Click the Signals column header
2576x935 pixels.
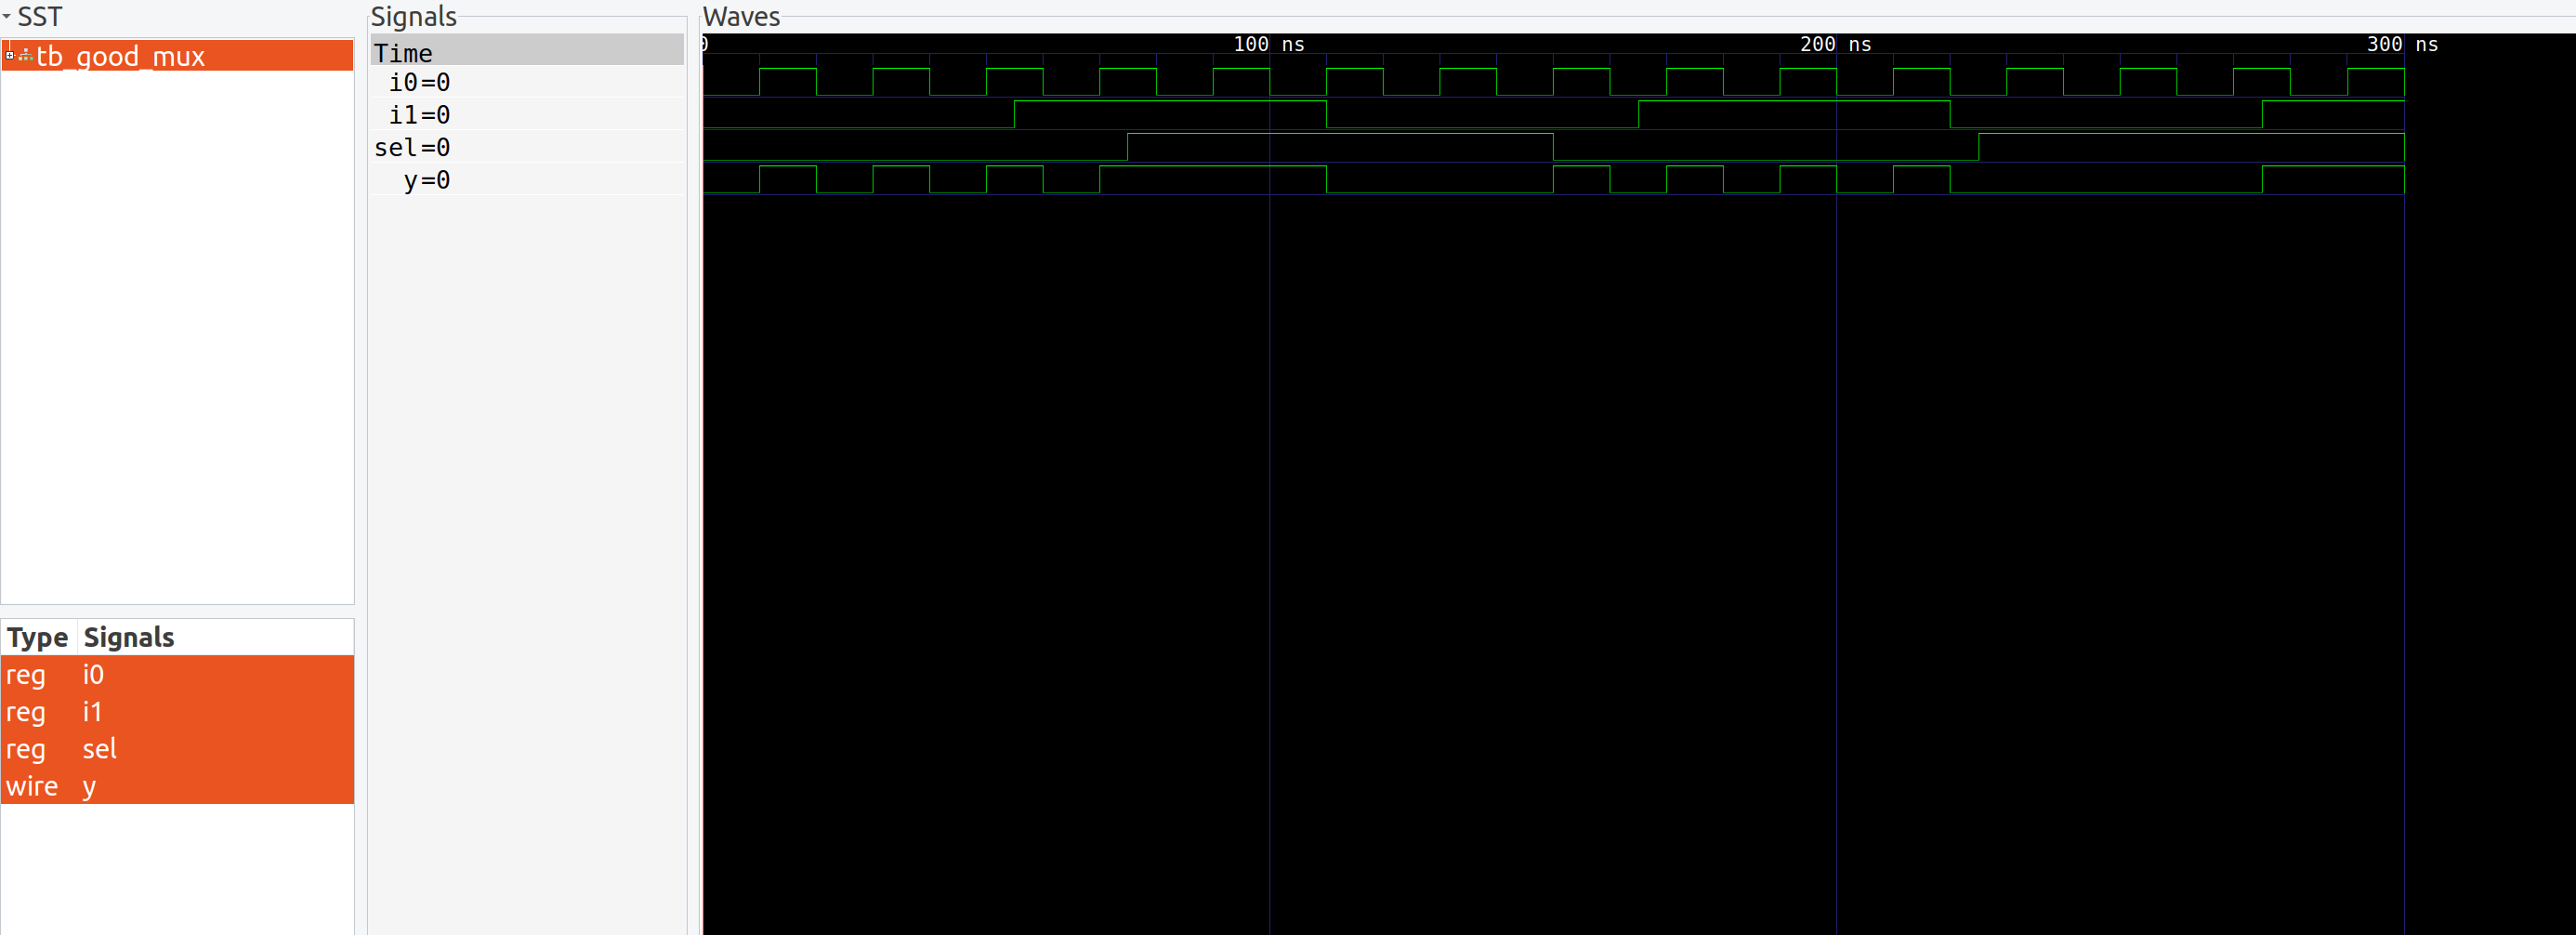point(128,637)
